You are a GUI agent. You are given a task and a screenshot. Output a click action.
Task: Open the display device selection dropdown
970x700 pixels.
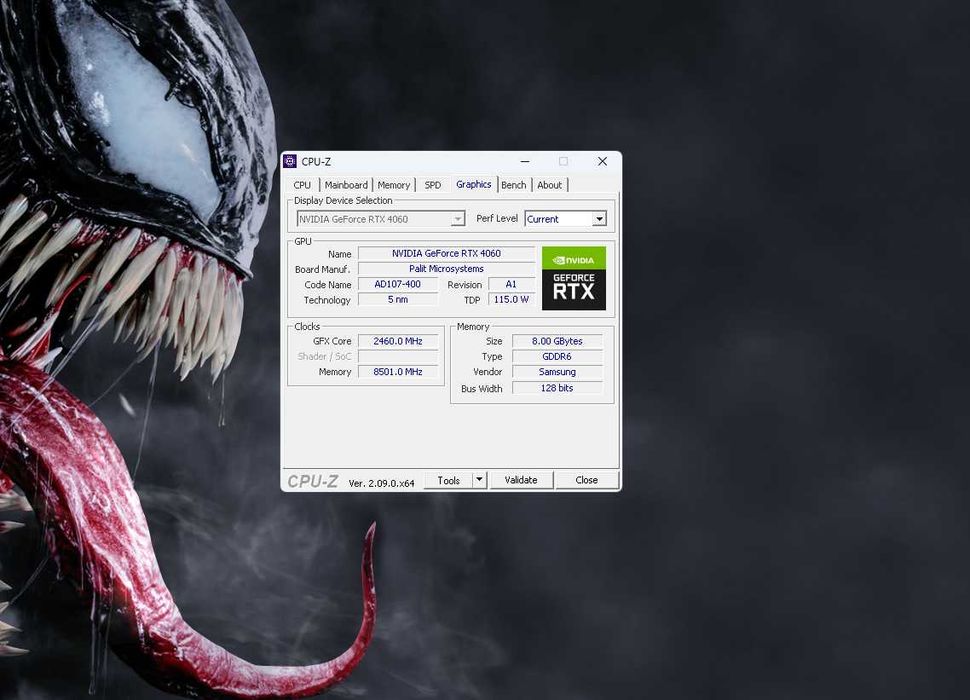click(x=381, y=219)
